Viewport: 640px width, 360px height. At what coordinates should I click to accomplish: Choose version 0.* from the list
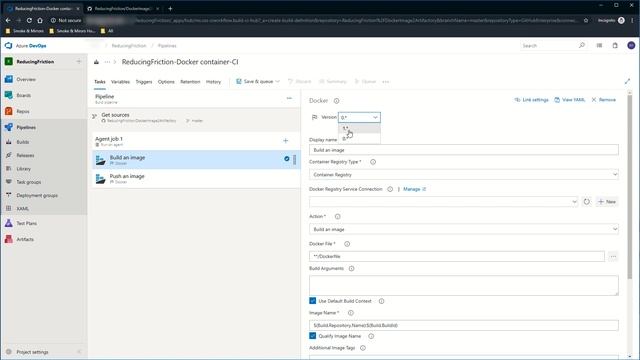[359, 139]
